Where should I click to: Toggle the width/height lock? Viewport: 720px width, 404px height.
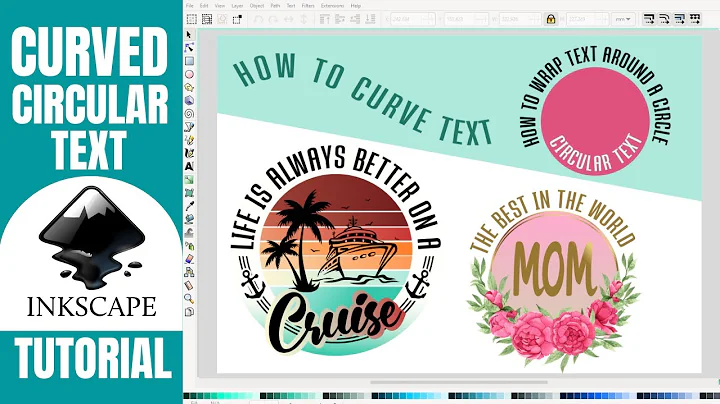tap(551, 19)
